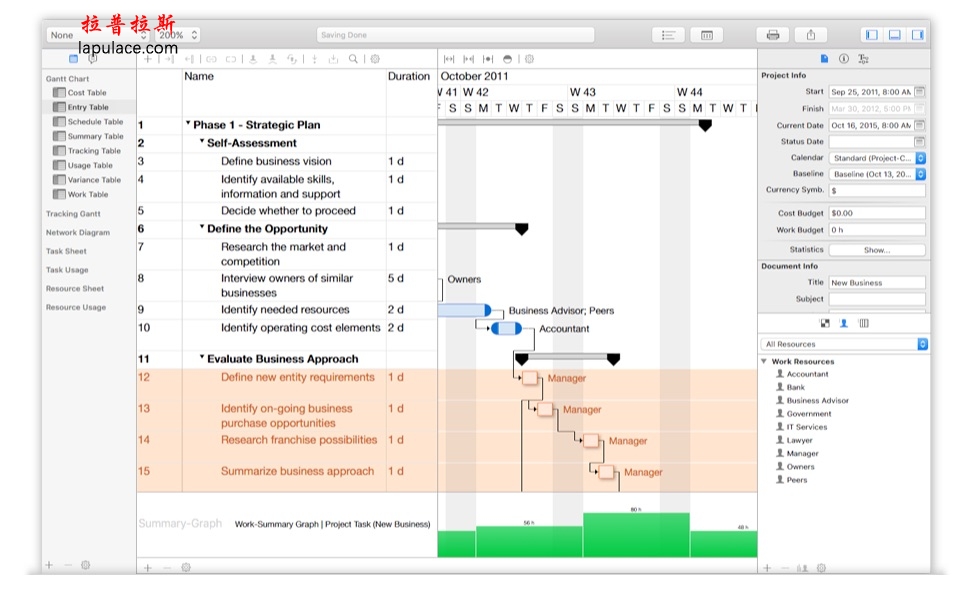Select the Accountant resource in list
This screenshot has width=973, height=615.
click(807, 374)
